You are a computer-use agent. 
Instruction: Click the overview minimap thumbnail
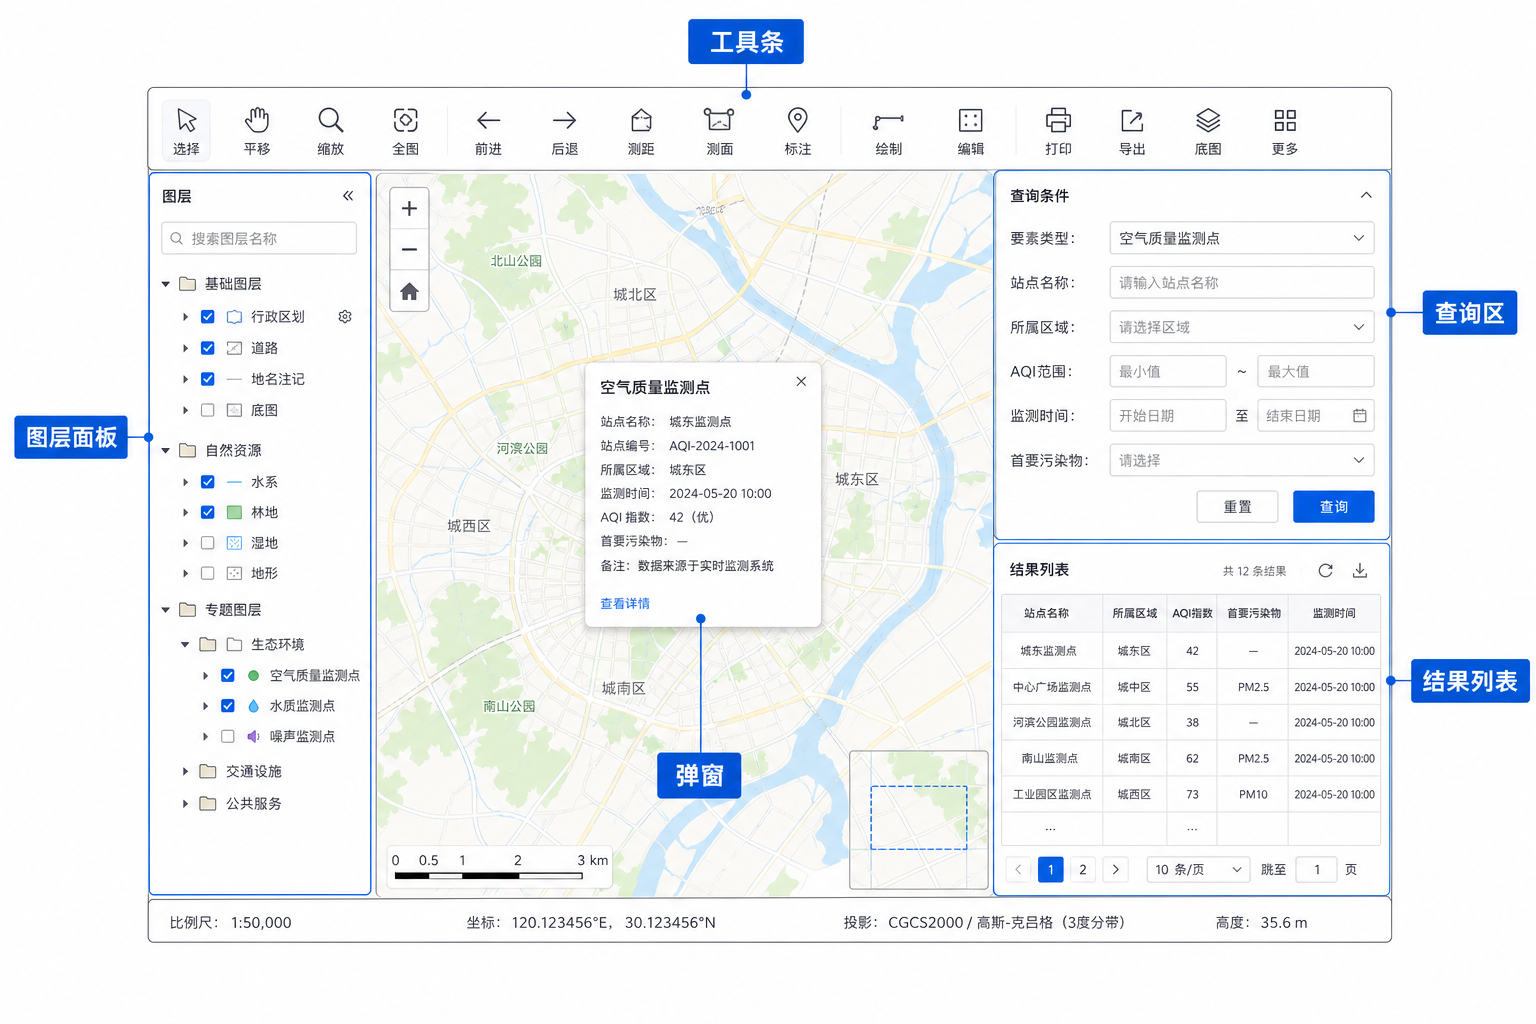[x=919, y=820]
